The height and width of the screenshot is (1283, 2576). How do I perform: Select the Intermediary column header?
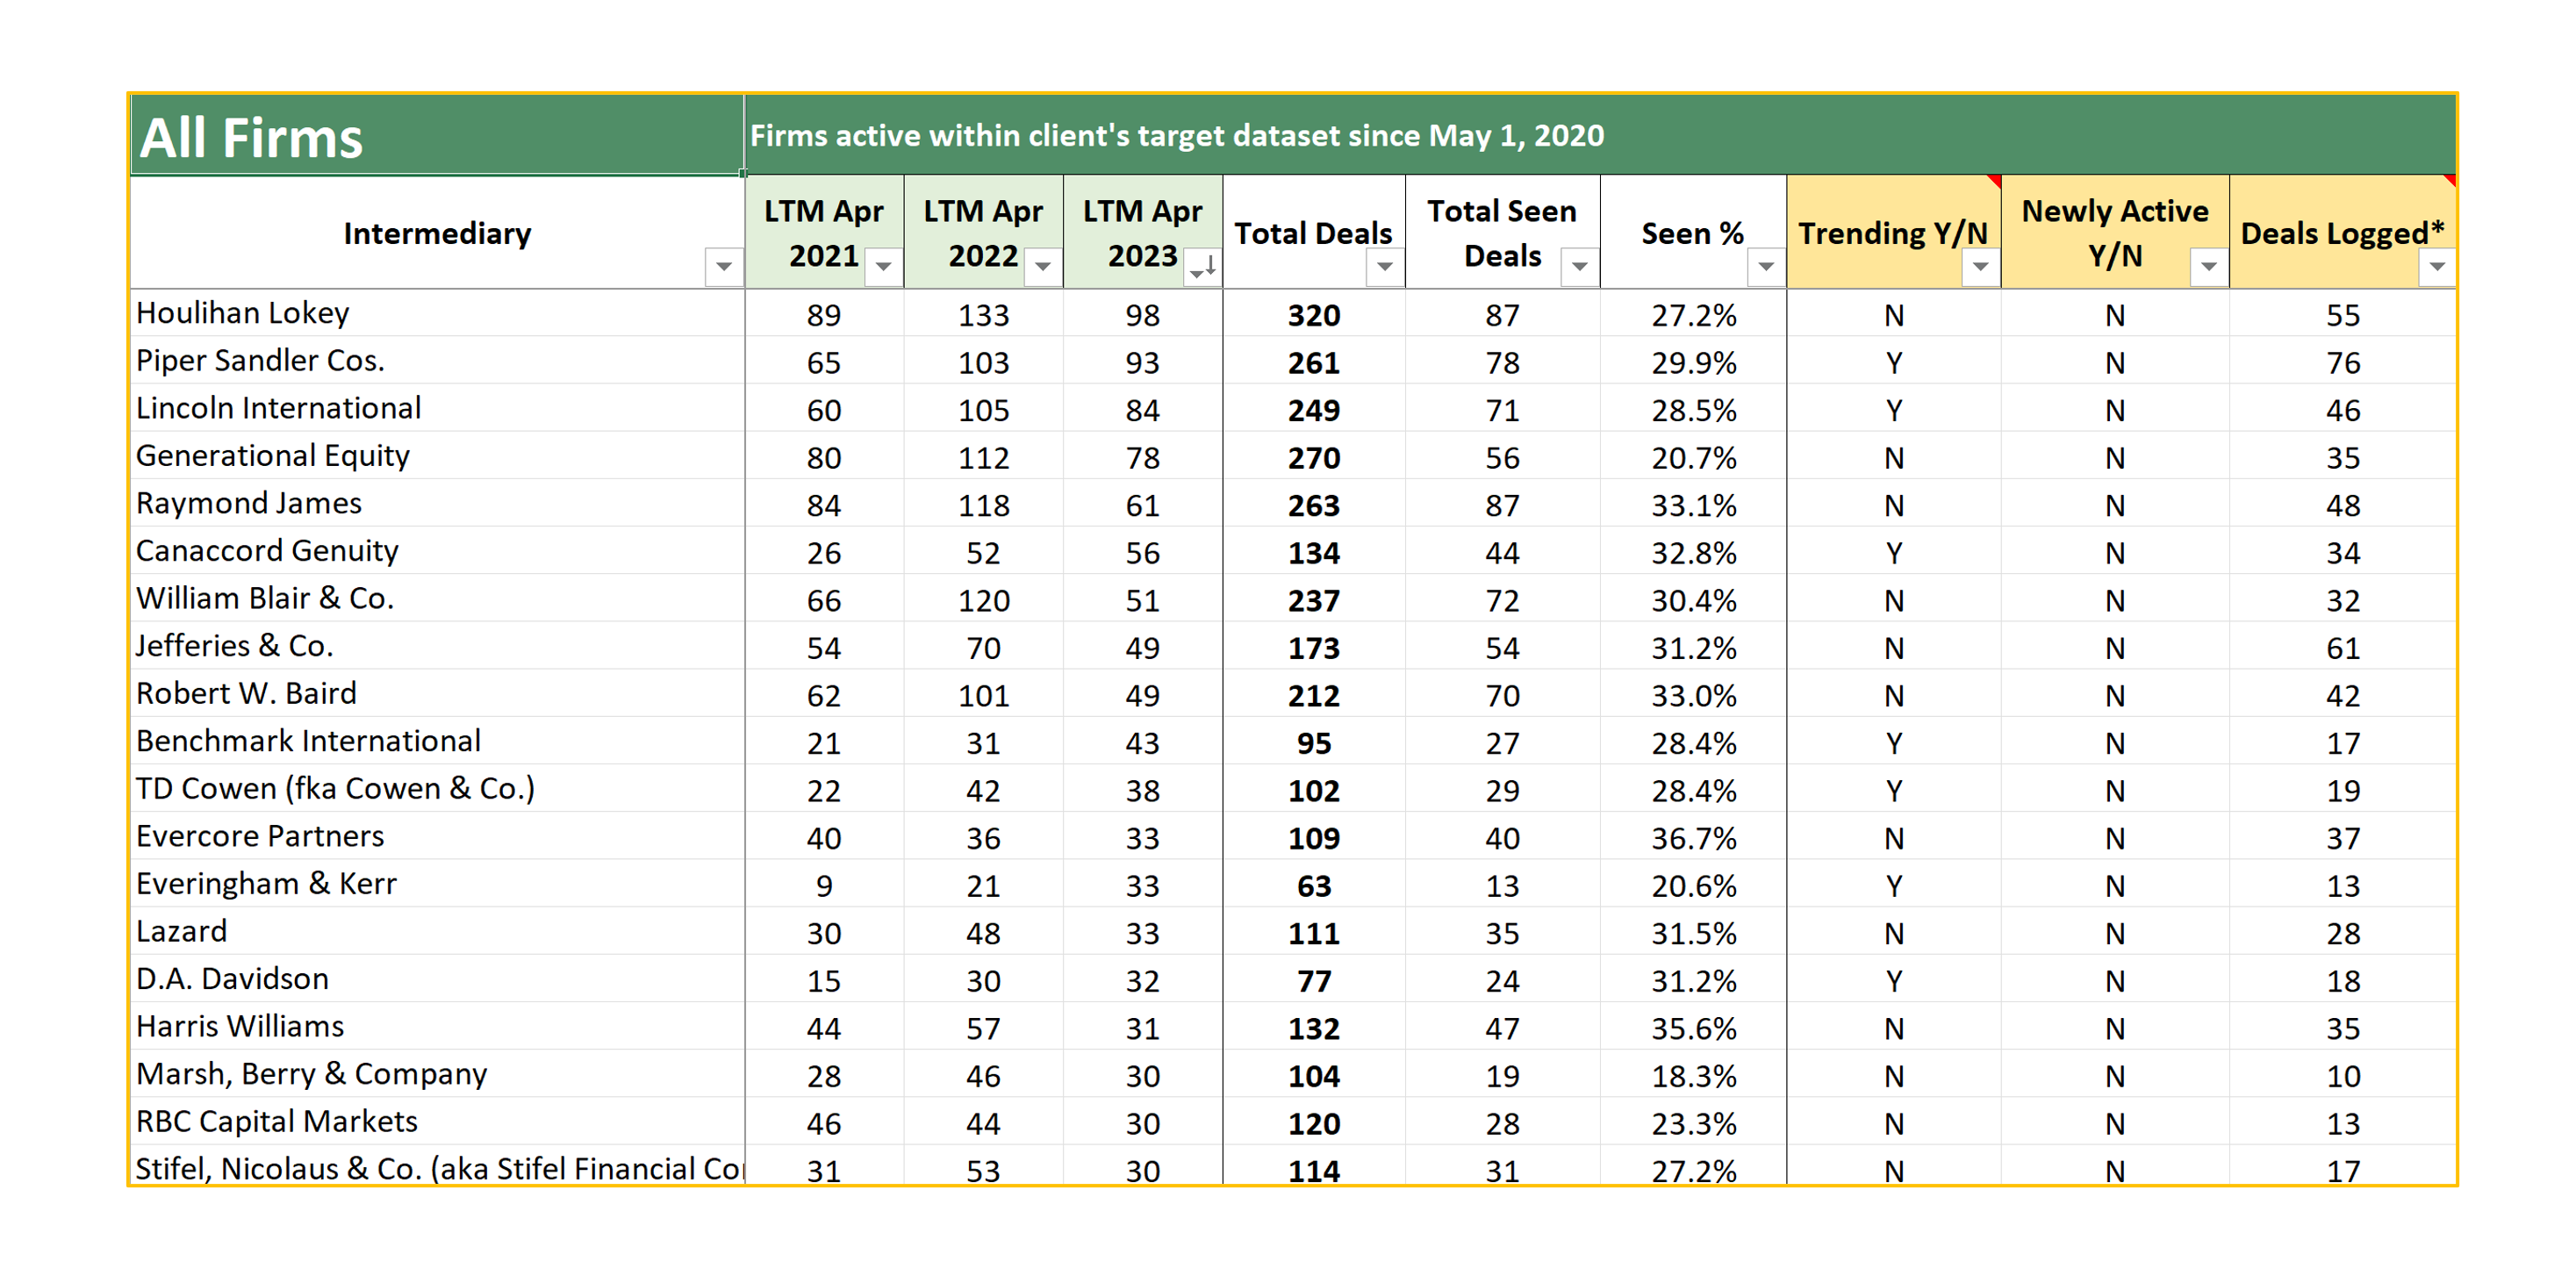(437, 233)
